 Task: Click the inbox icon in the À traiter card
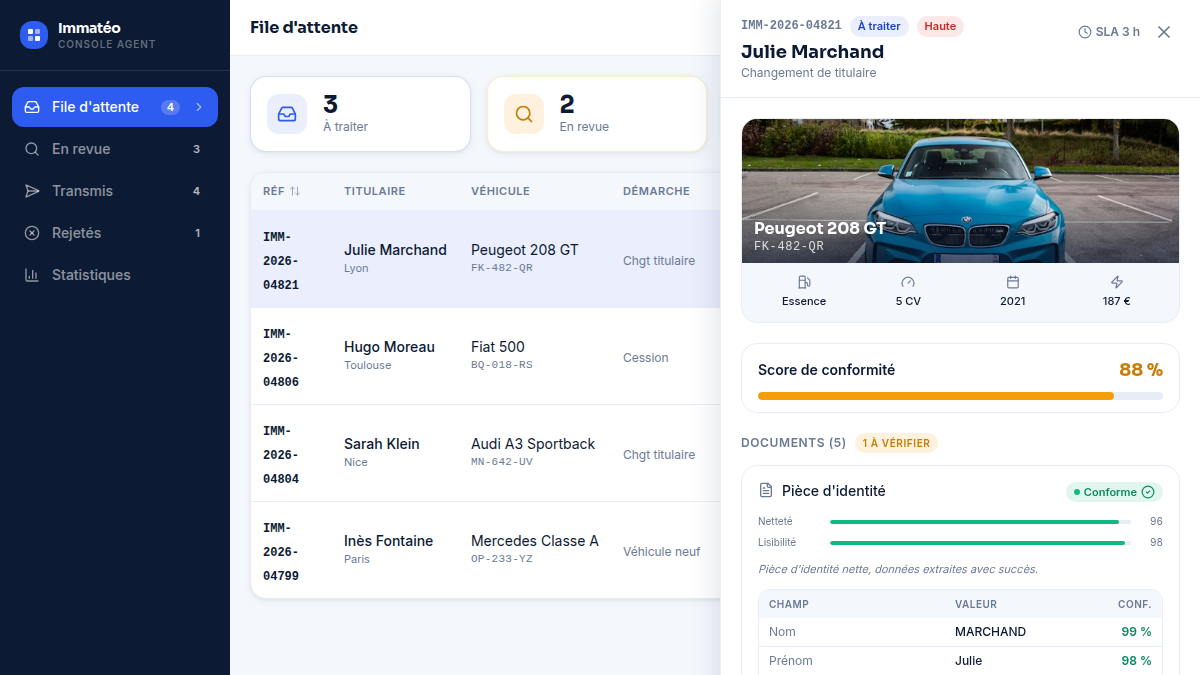(287, 114)
